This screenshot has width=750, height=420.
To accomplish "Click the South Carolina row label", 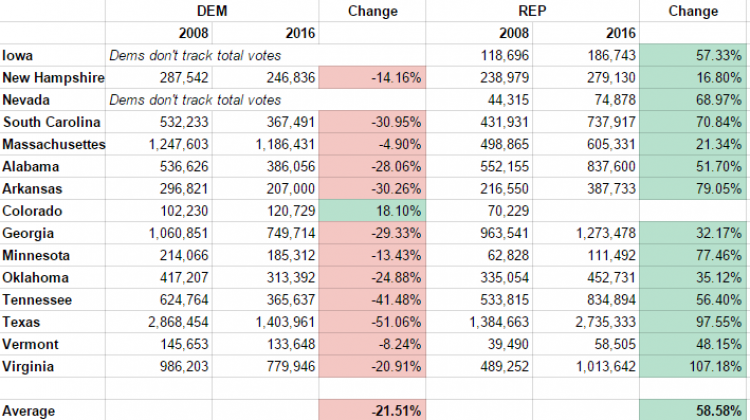I will [52, 122].
